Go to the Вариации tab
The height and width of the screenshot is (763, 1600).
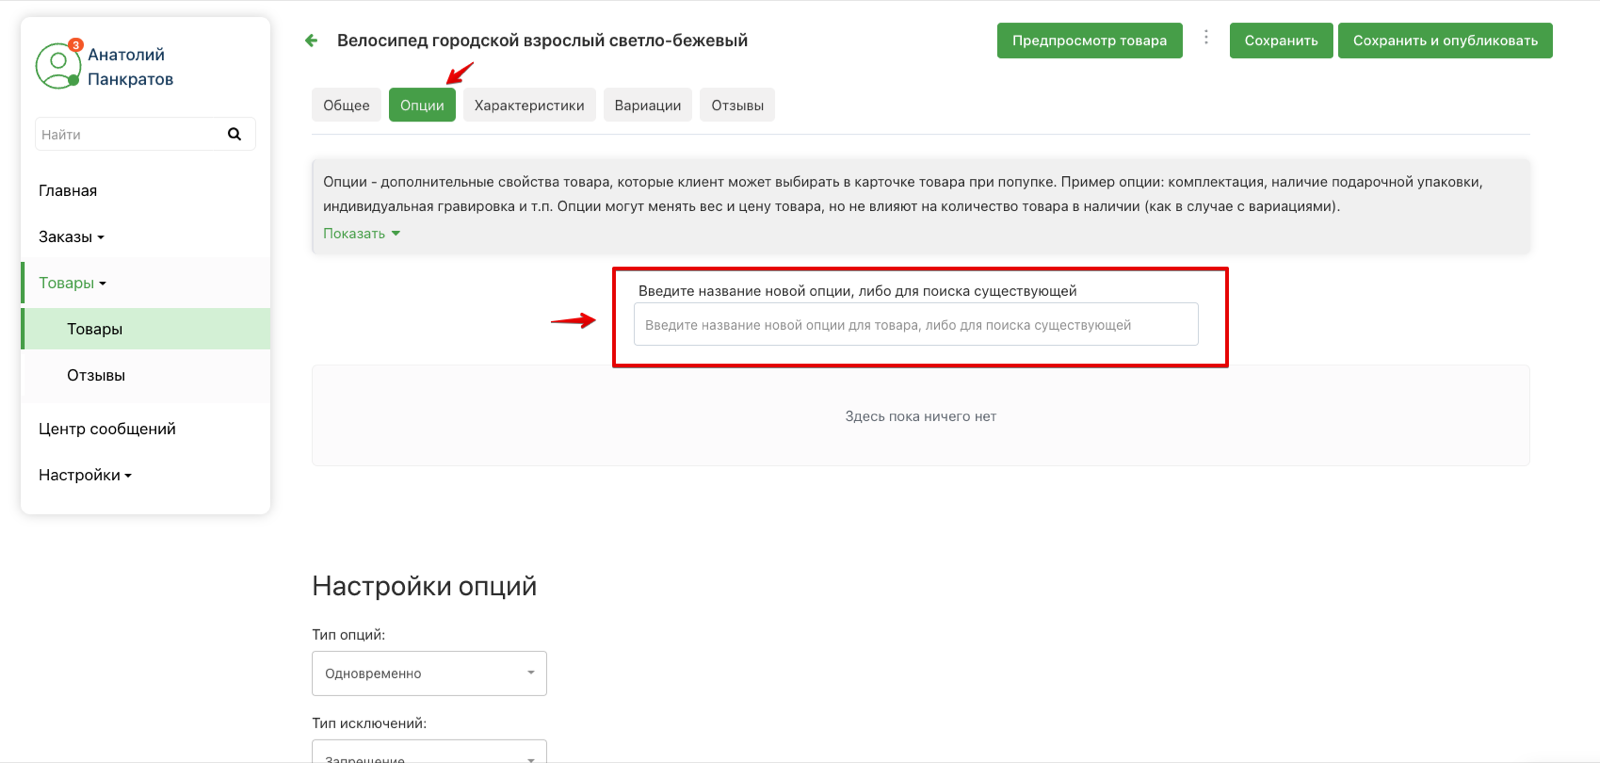(647, 105)
